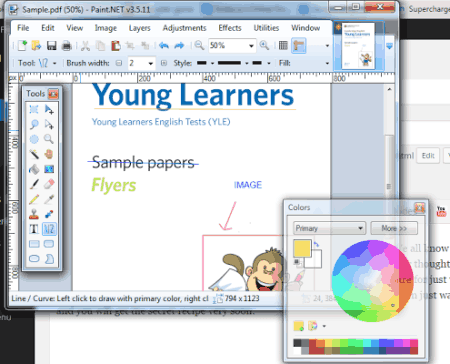Screen dimensions: 450x364
Task: Toggle the rulers button in toolbar
Action: pyautogui.click(x=299, y=45)
